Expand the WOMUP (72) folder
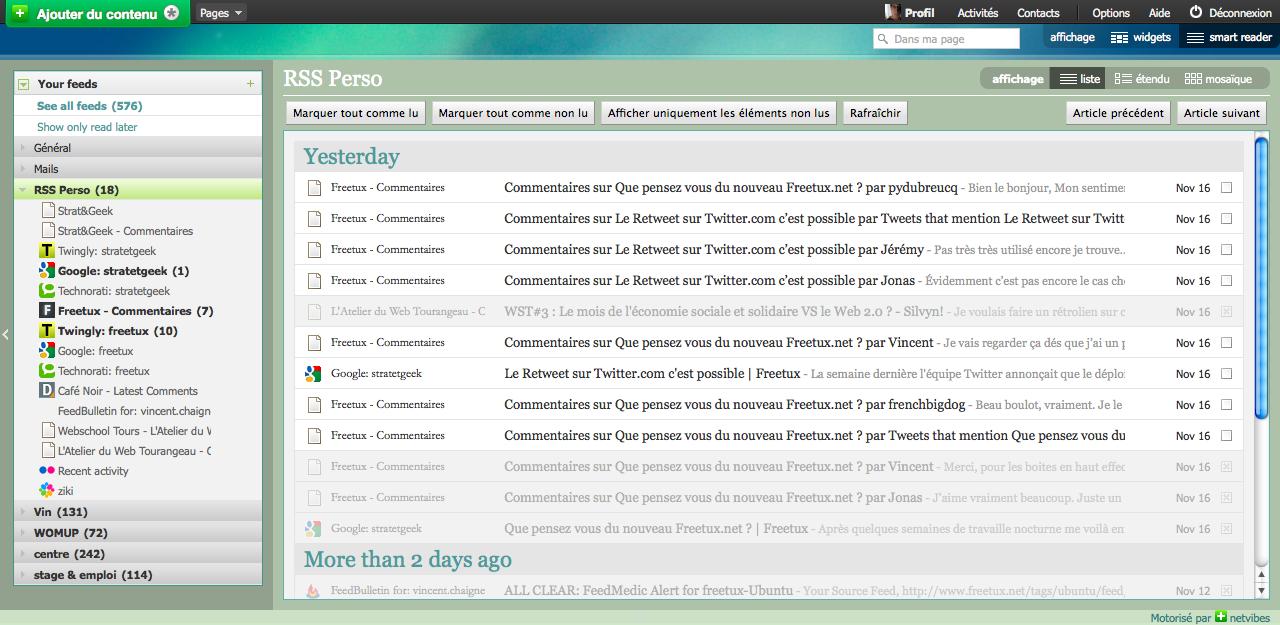The width and height of the screenshot is (1280, 625). [x=23, y=533]
